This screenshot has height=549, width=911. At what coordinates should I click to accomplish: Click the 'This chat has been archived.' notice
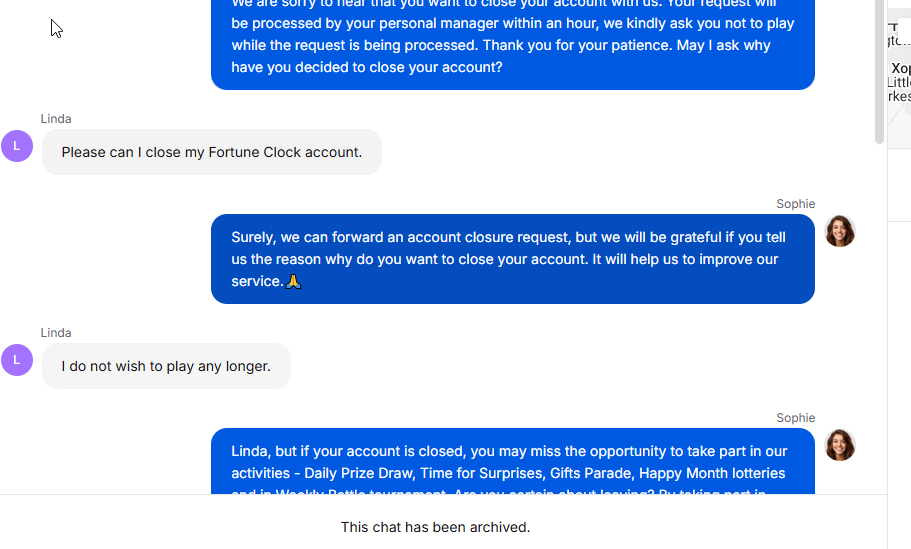435,527
